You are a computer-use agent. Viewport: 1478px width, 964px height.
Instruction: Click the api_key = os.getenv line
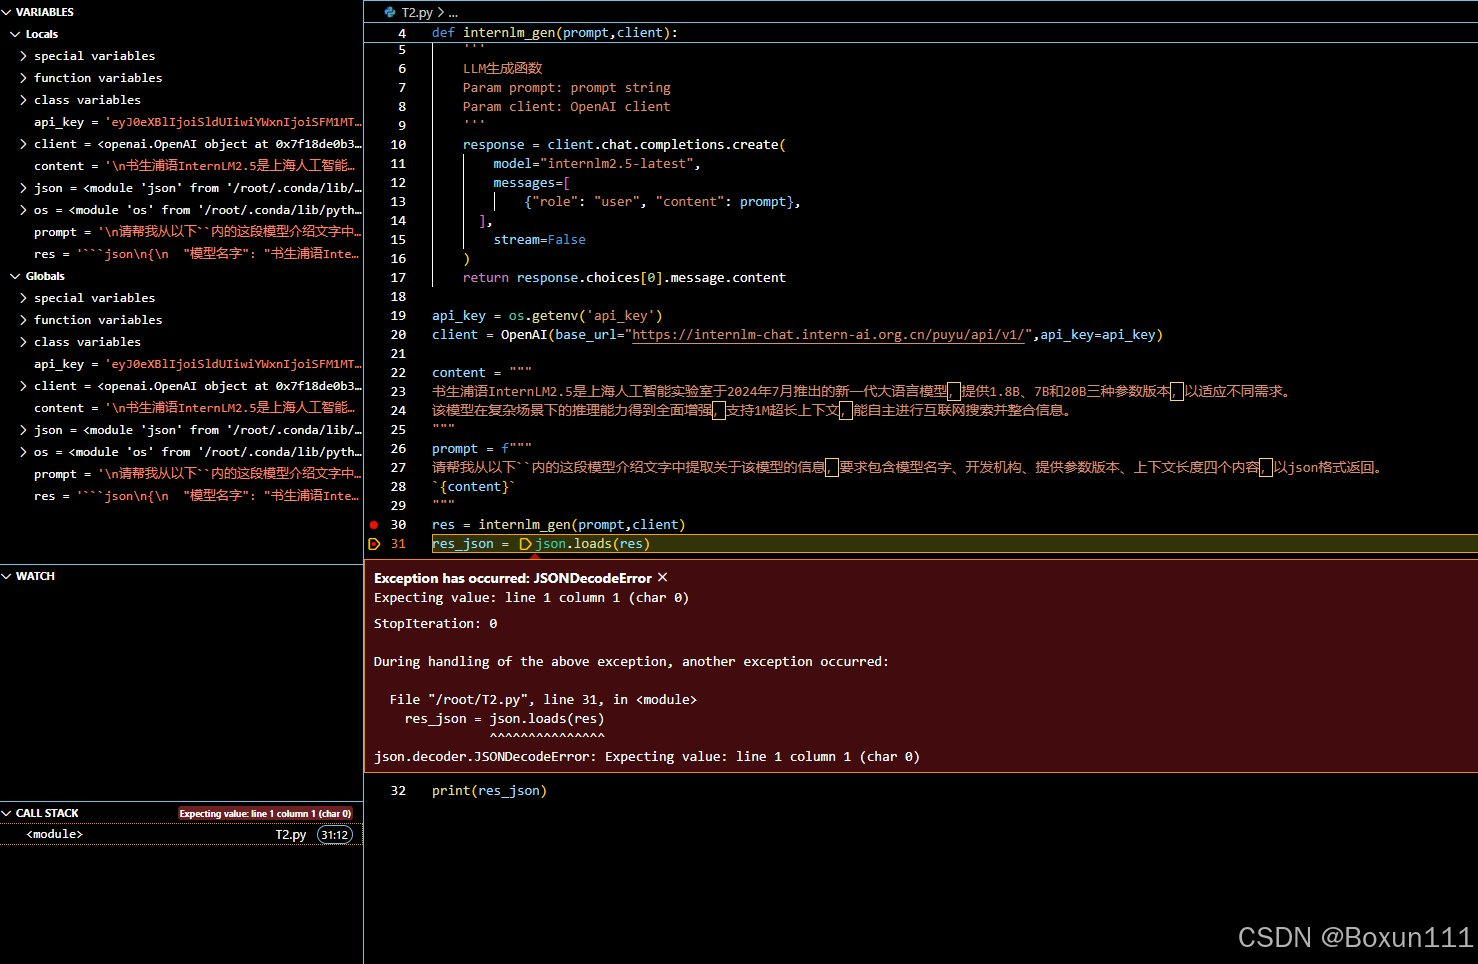pyautogui.click(x=547, y=316)
